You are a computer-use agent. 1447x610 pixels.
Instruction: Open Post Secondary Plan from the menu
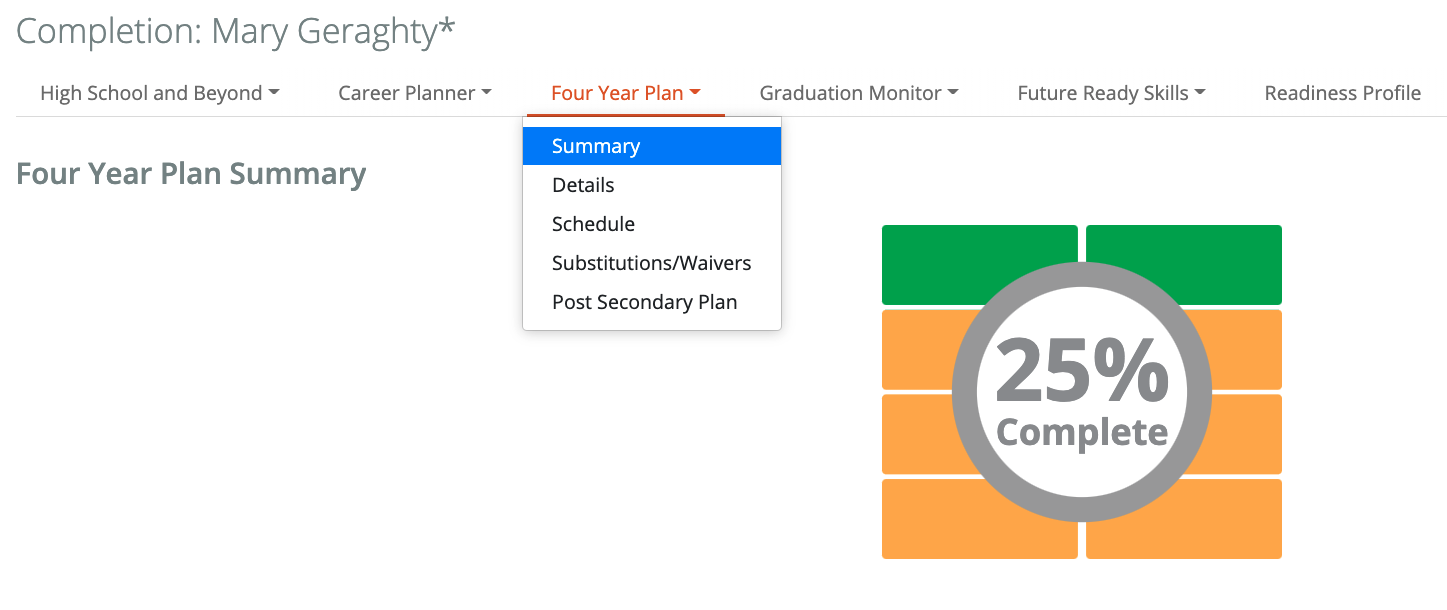[x=652, y=302]
